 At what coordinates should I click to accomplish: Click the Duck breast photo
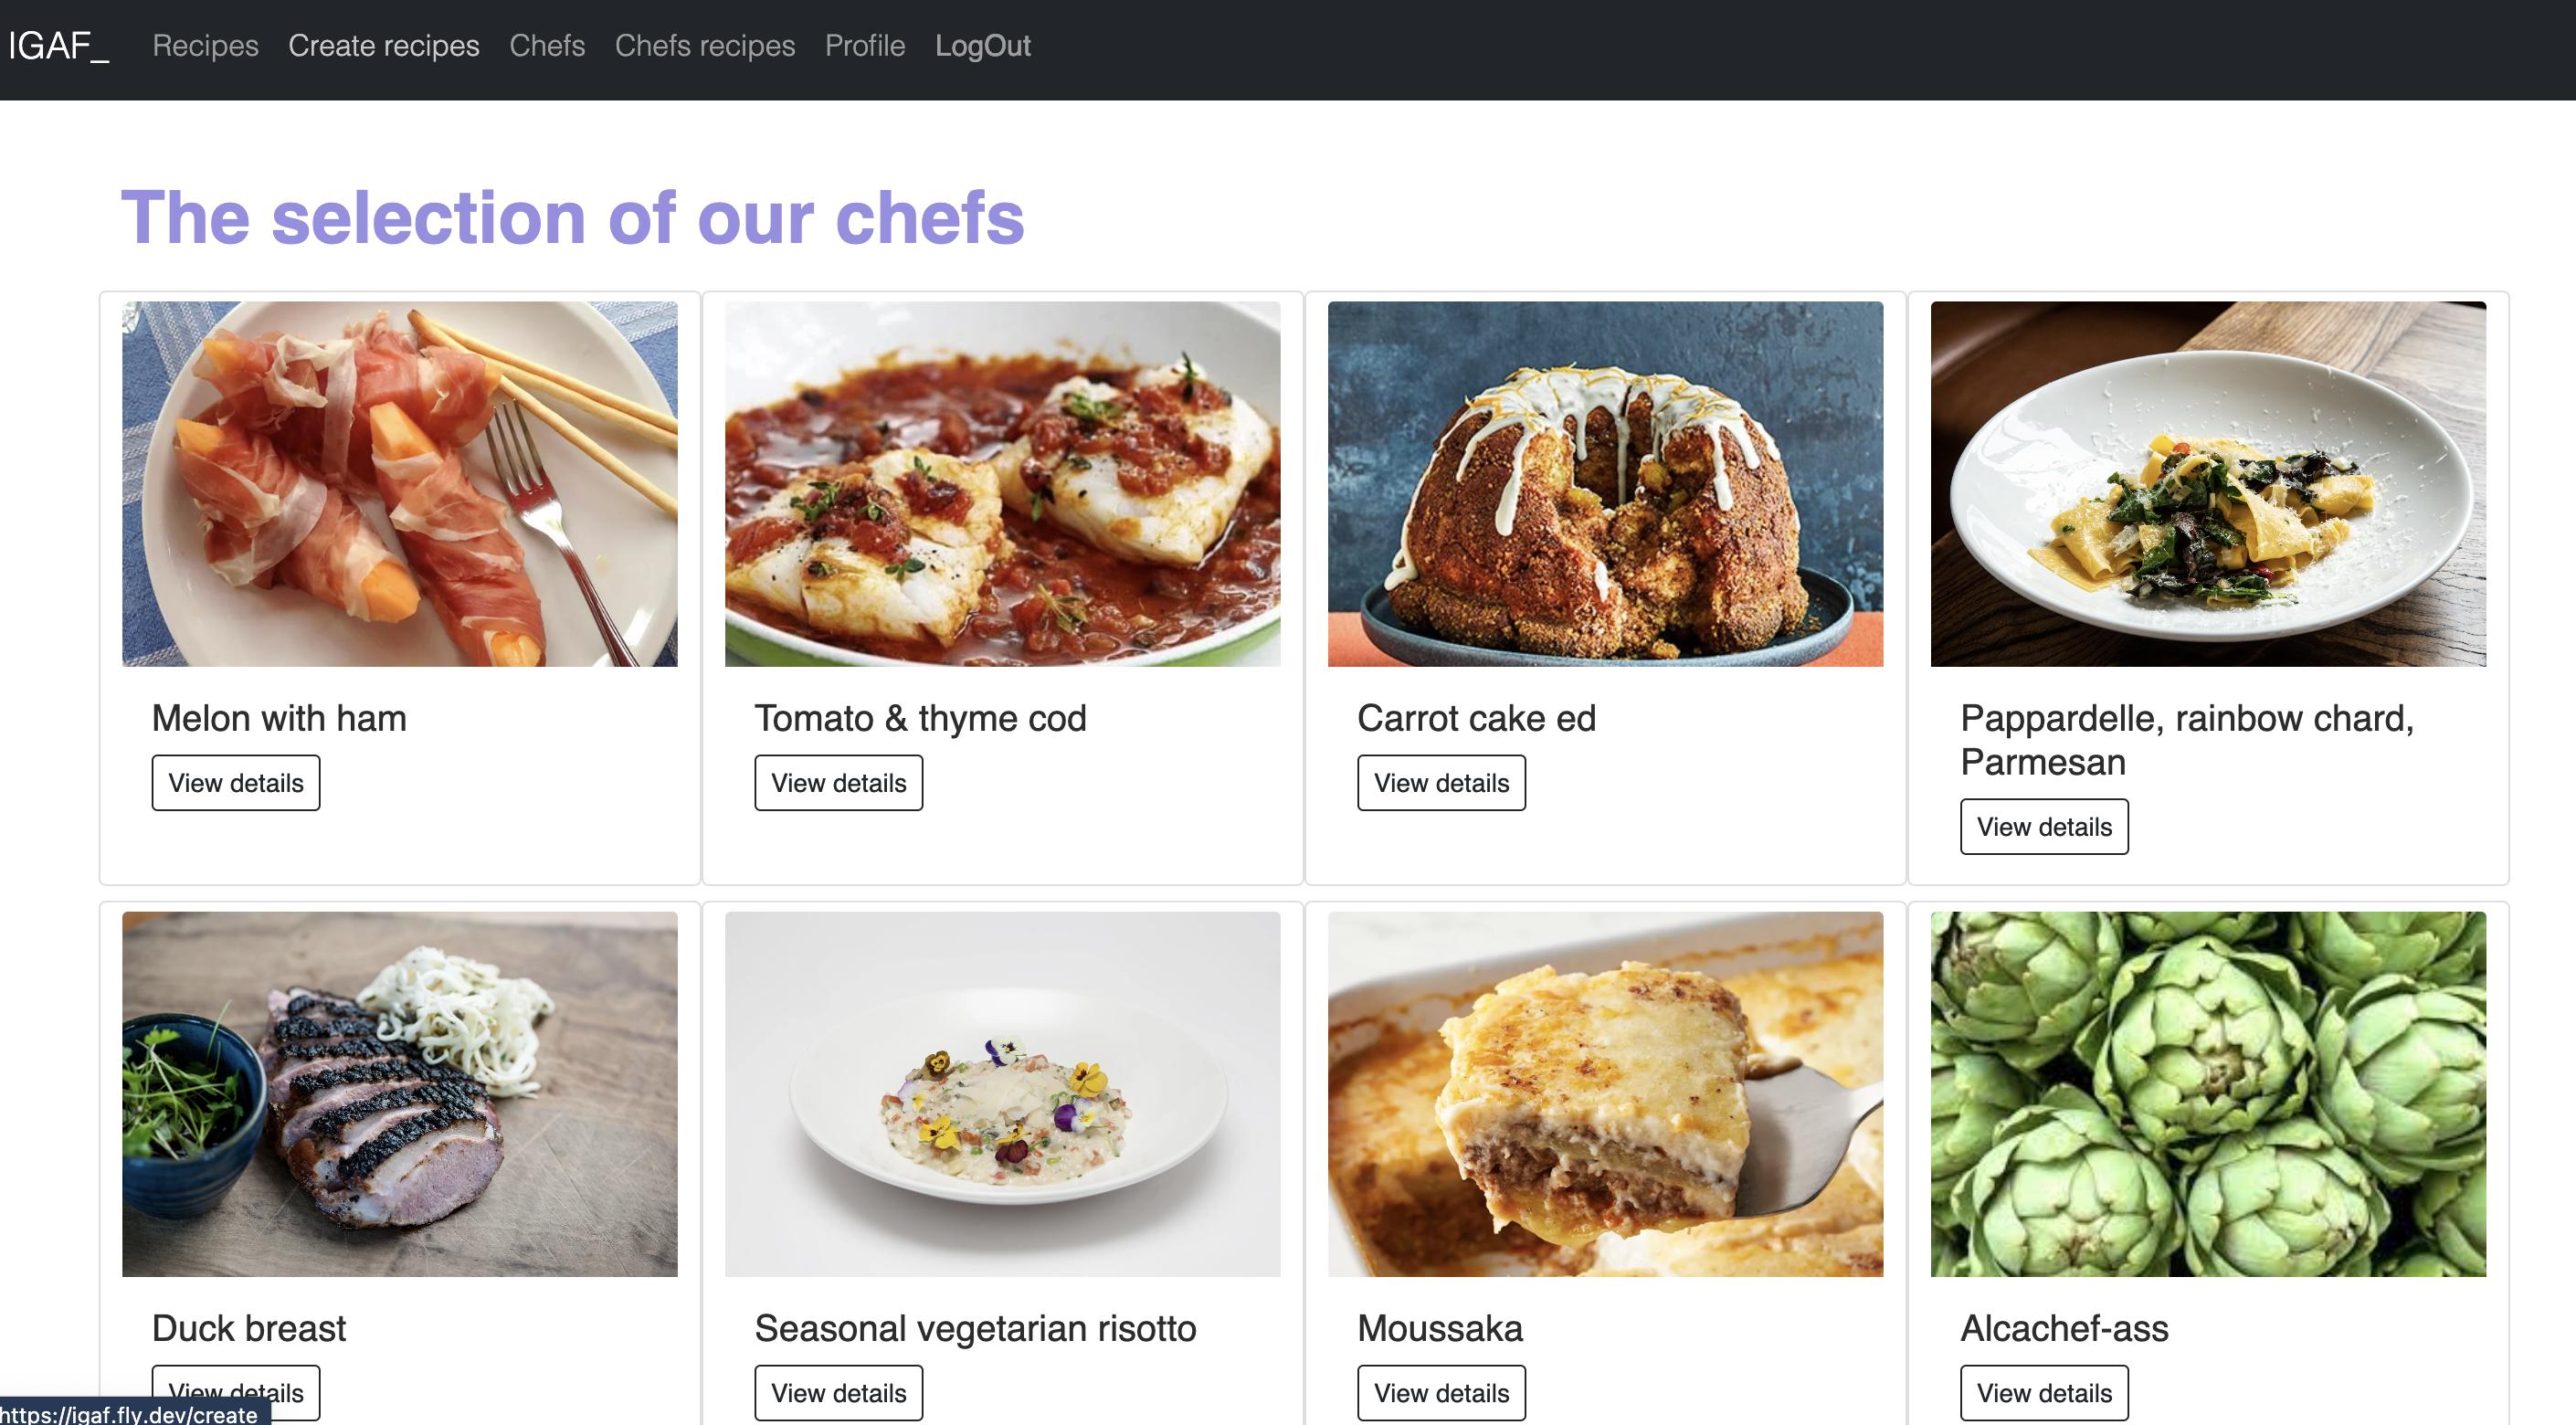pos(400,1094)
